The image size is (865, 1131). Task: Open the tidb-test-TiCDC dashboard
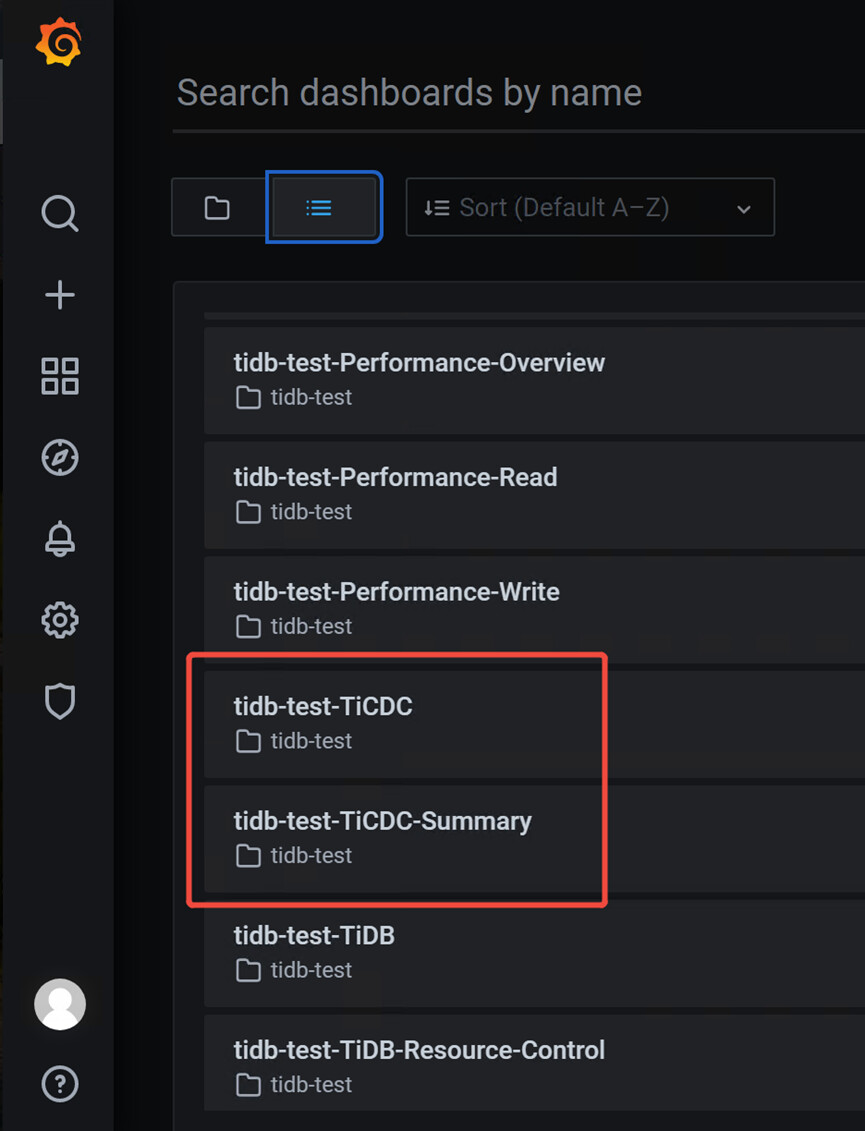[323, 706]
